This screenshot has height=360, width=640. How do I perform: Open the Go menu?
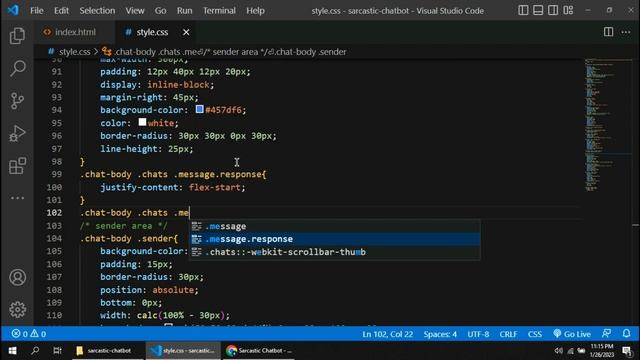(x=160, y=11)
